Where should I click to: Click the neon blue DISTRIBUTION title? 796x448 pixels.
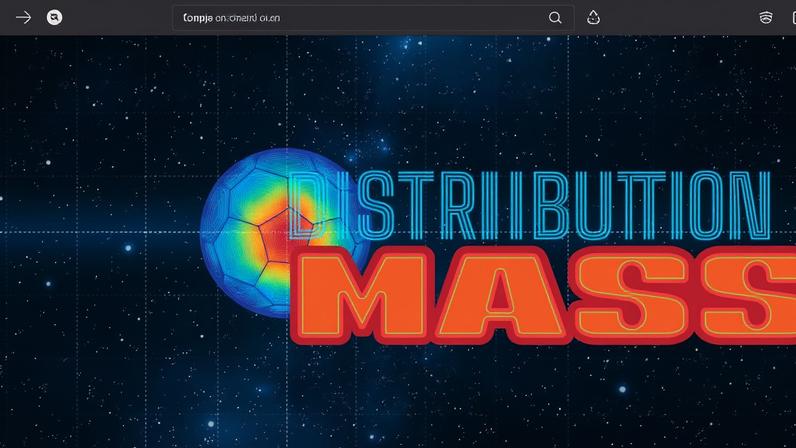click(x=529, y=205)
